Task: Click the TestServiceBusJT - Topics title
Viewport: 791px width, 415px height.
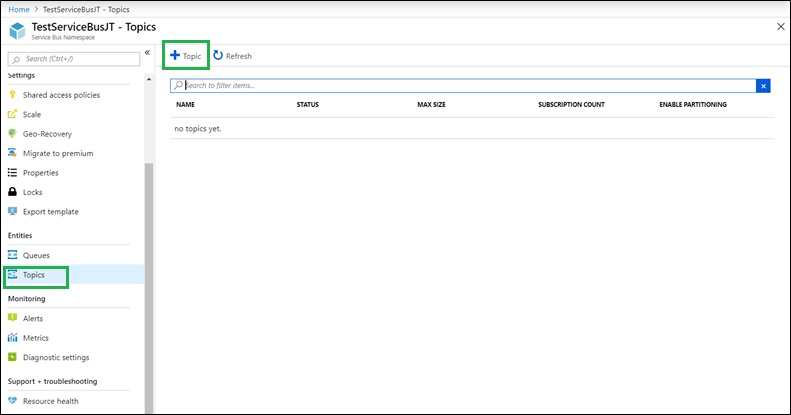Action: click(x=94, y=27)
